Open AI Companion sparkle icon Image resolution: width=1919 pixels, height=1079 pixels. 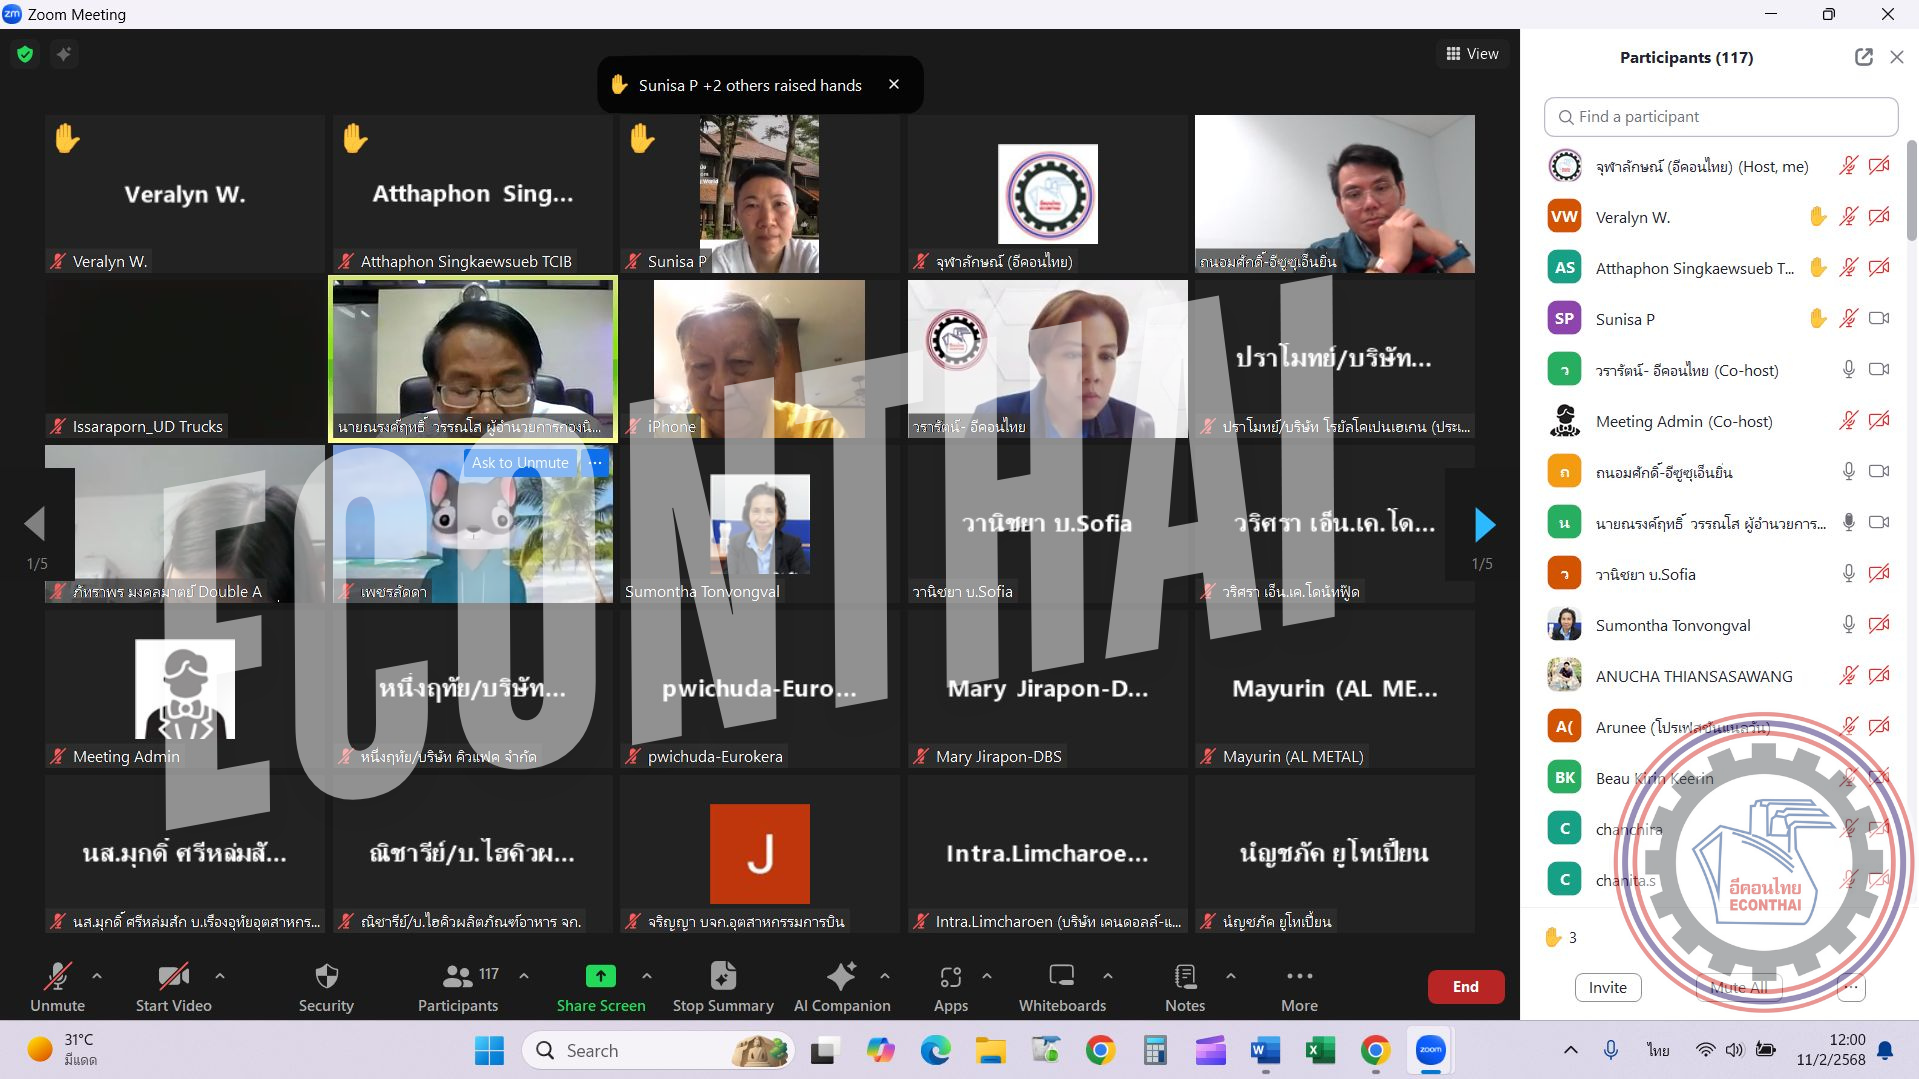tap(841, 977)
